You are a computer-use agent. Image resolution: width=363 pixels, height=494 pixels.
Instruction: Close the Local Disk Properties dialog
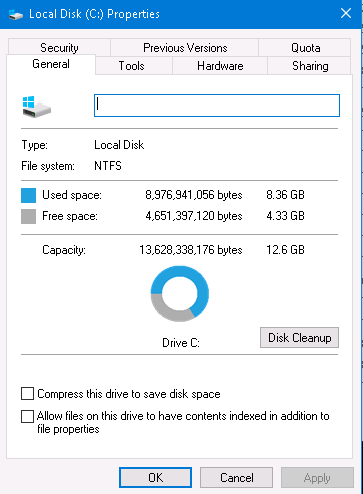pos(346,14)
